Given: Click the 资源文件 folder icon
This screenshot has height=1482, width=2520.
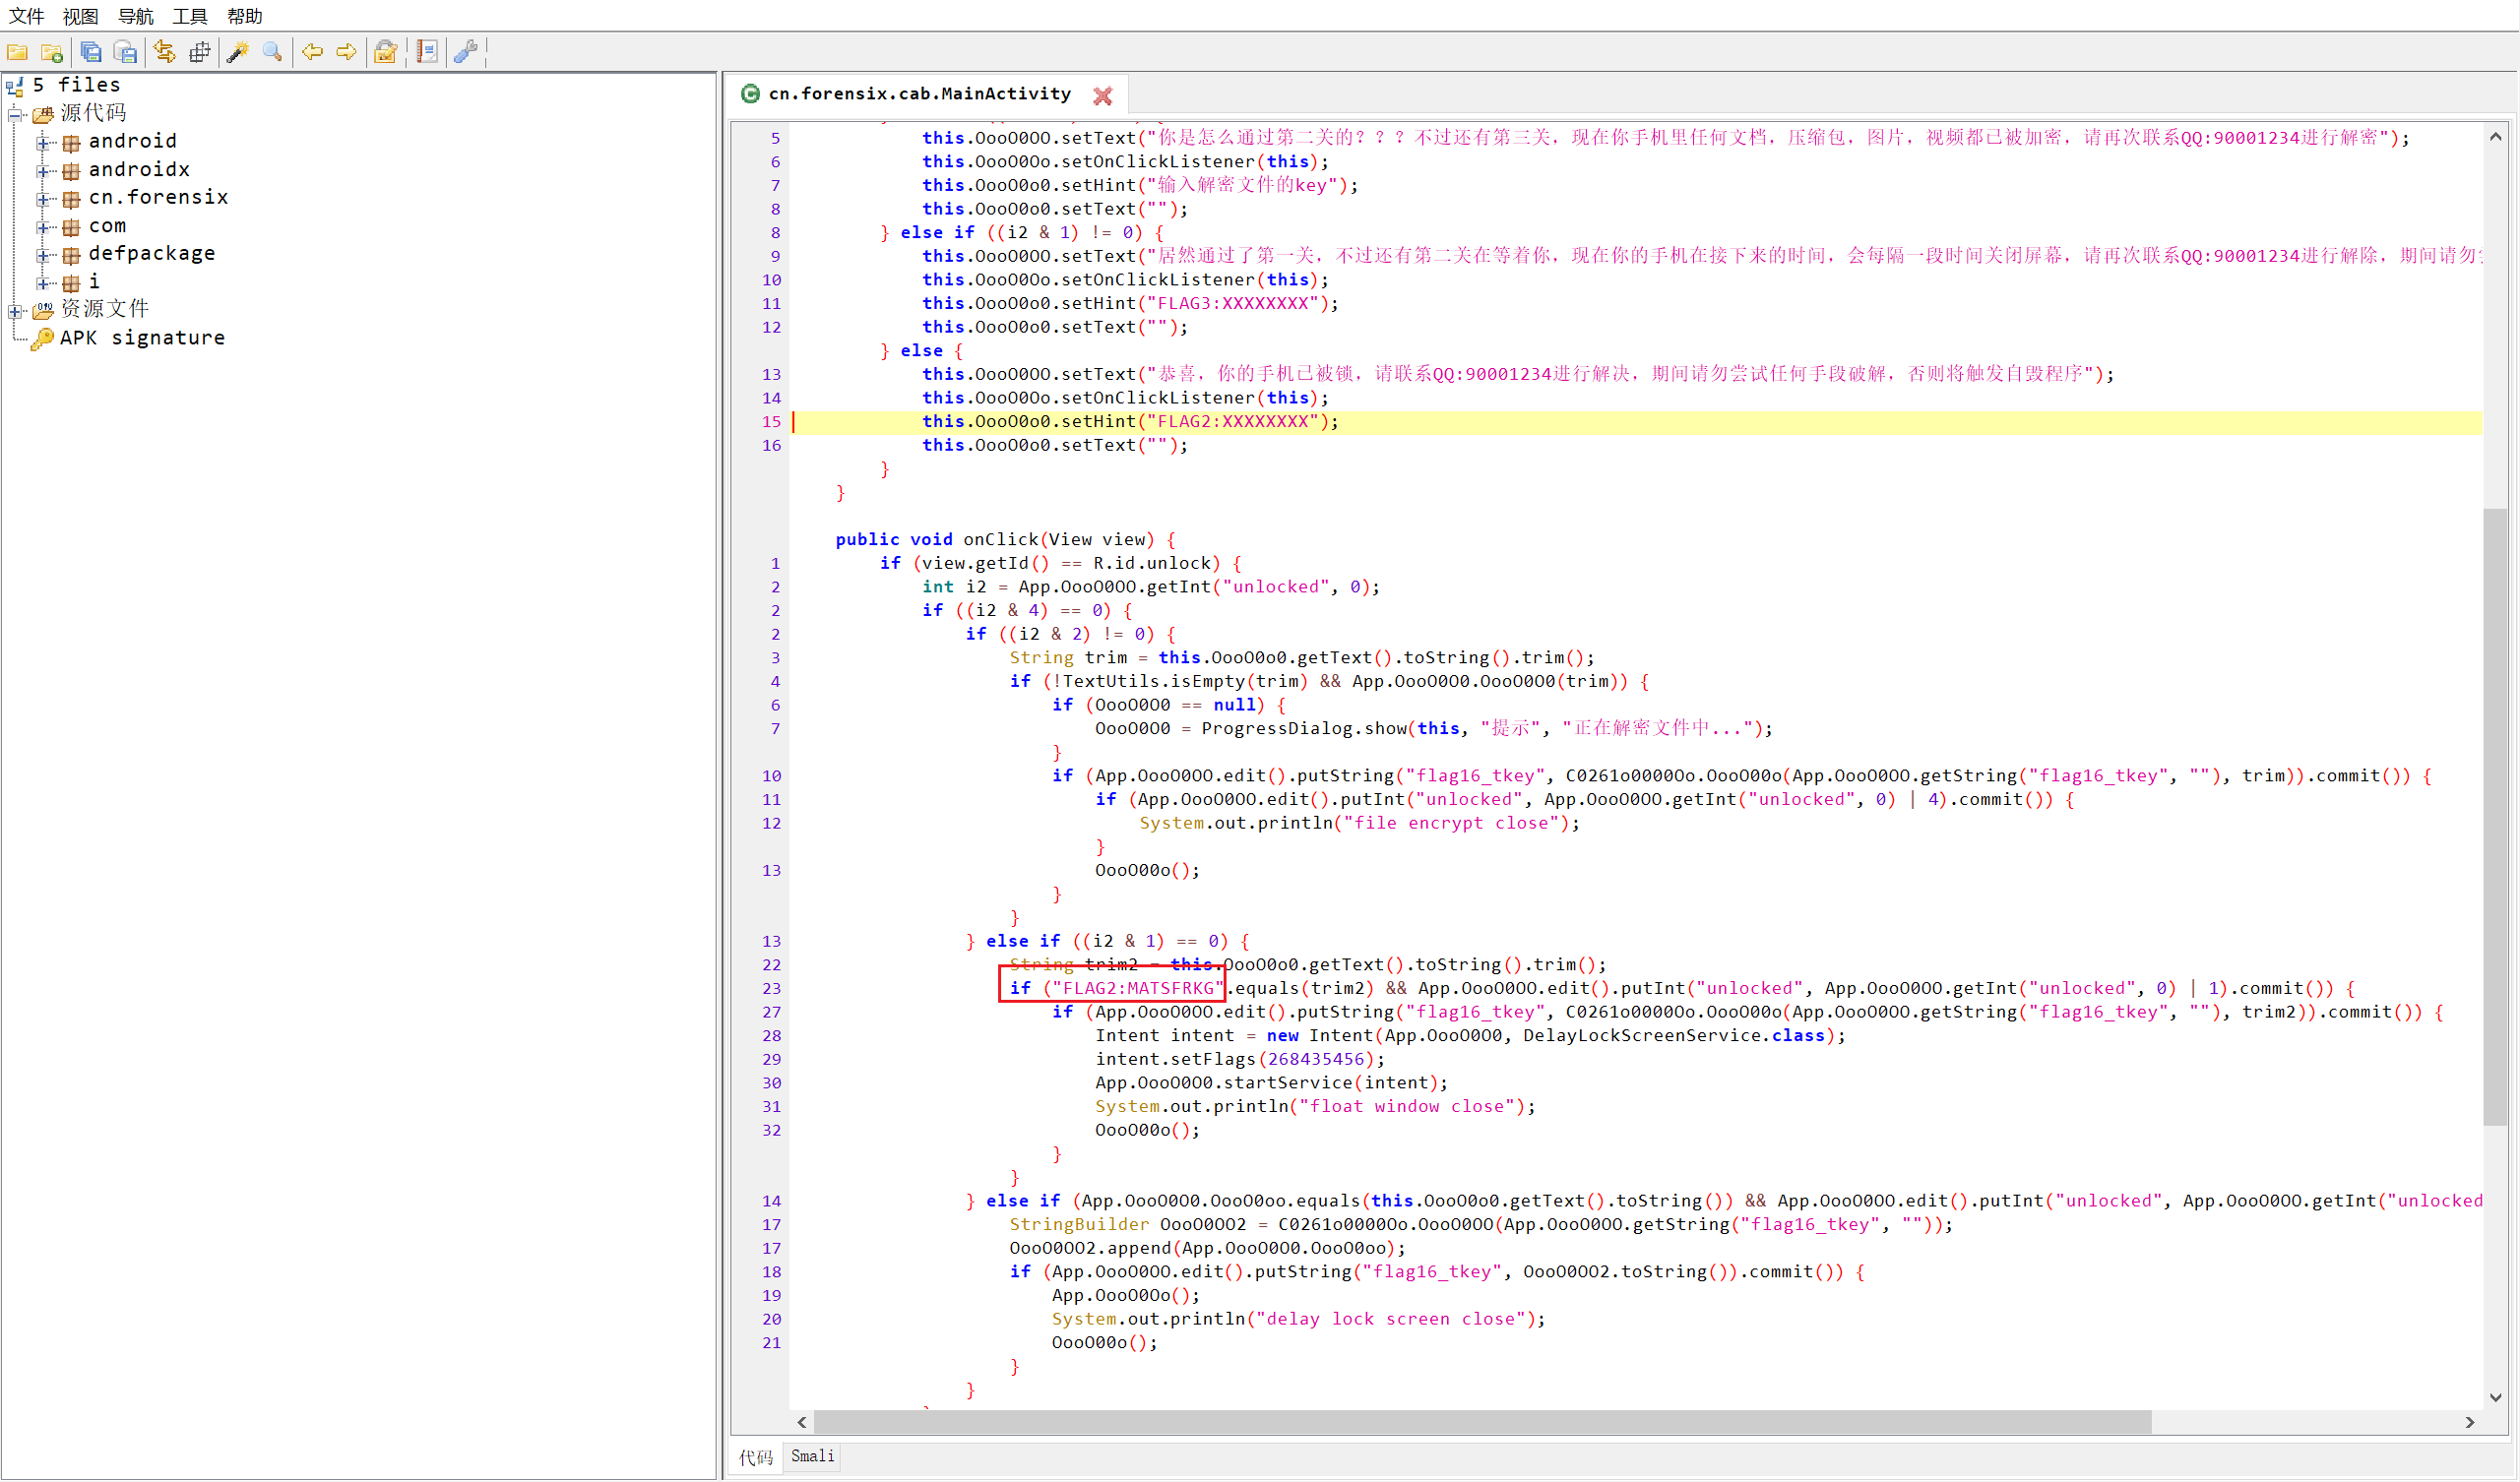Looking at the screenshot, I should pos(43,310).
